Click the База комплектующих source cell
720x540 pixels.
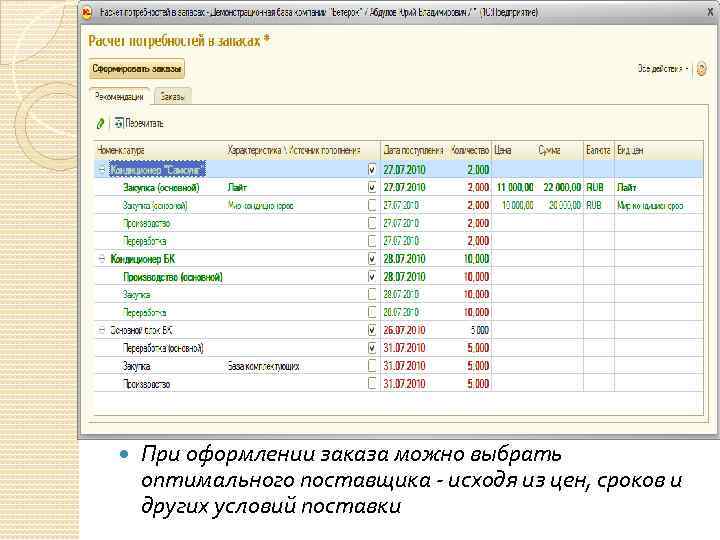pyautogui.click(x=264, y=366)
